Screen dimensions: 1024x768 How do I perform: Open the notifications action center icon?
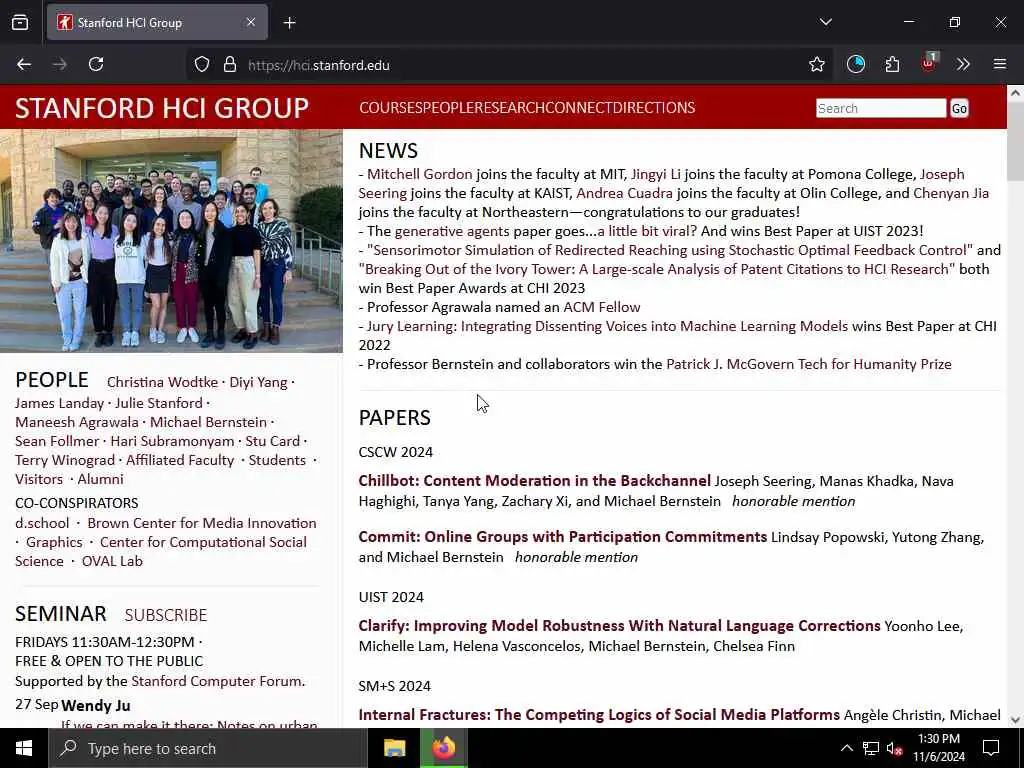(x=991, y=748)
